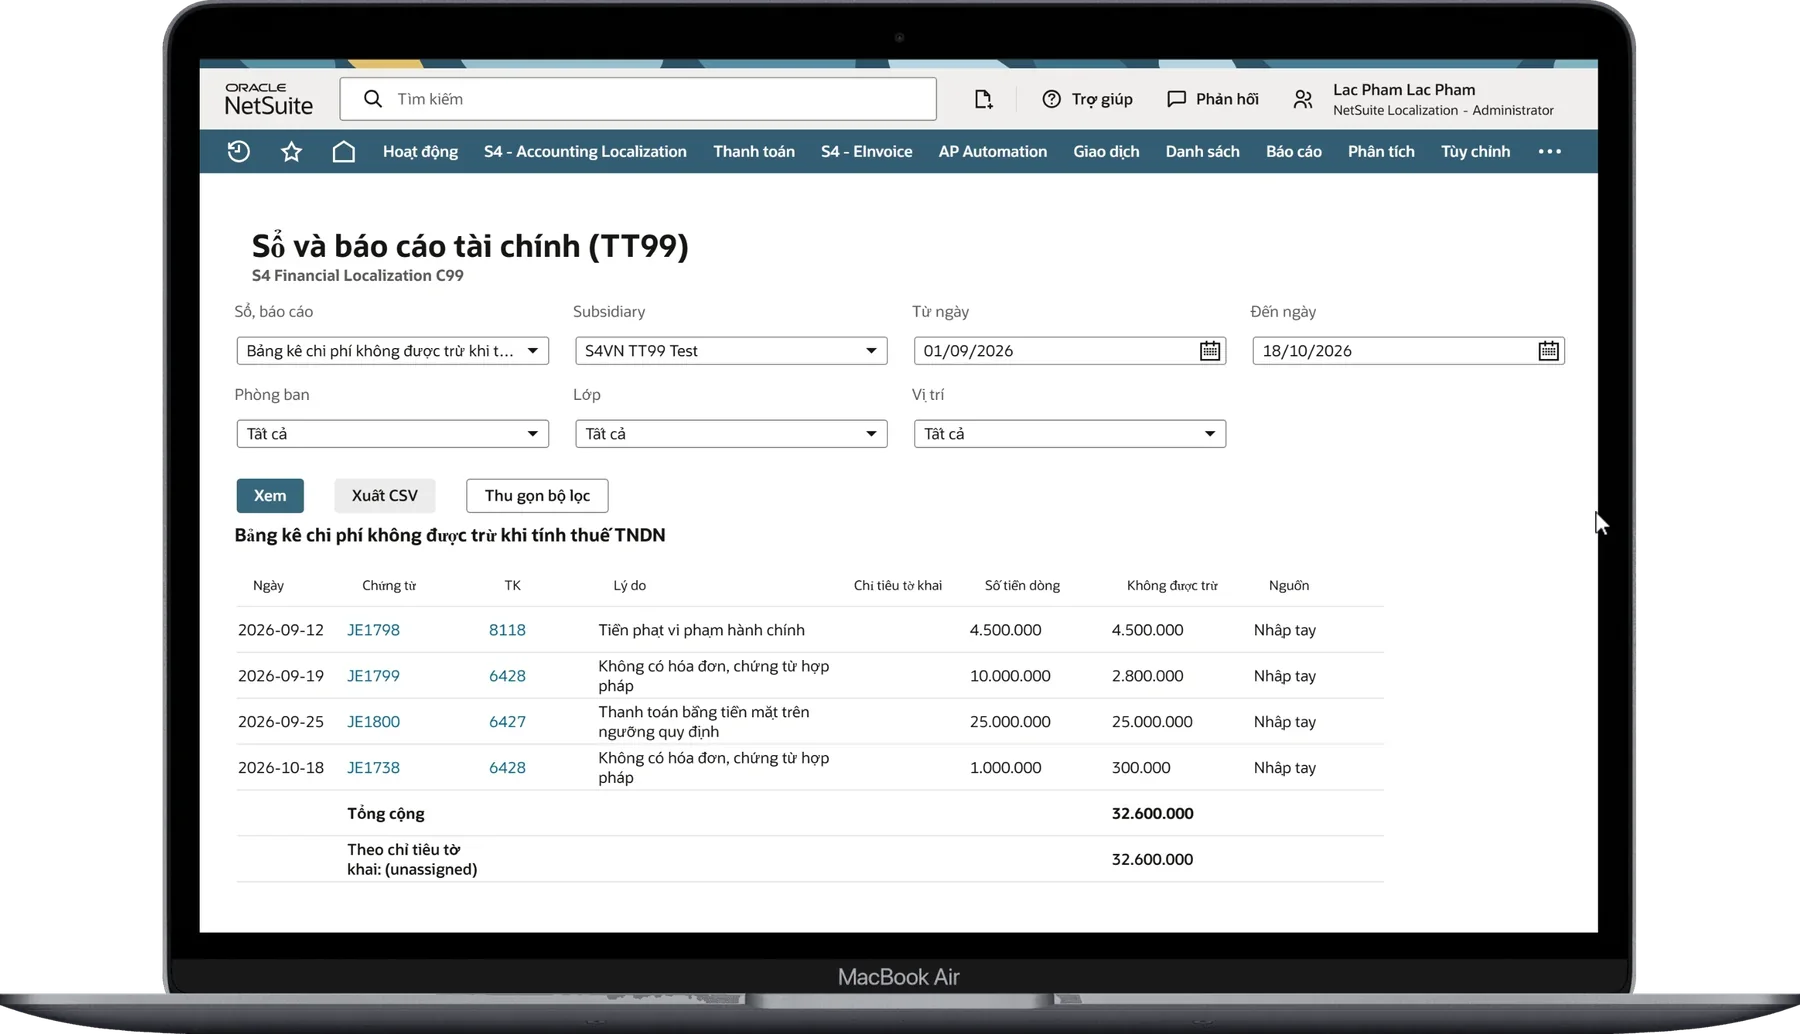Open the Vị trí dropdown
The image size is (1800, 1034).
point(1070,434)
